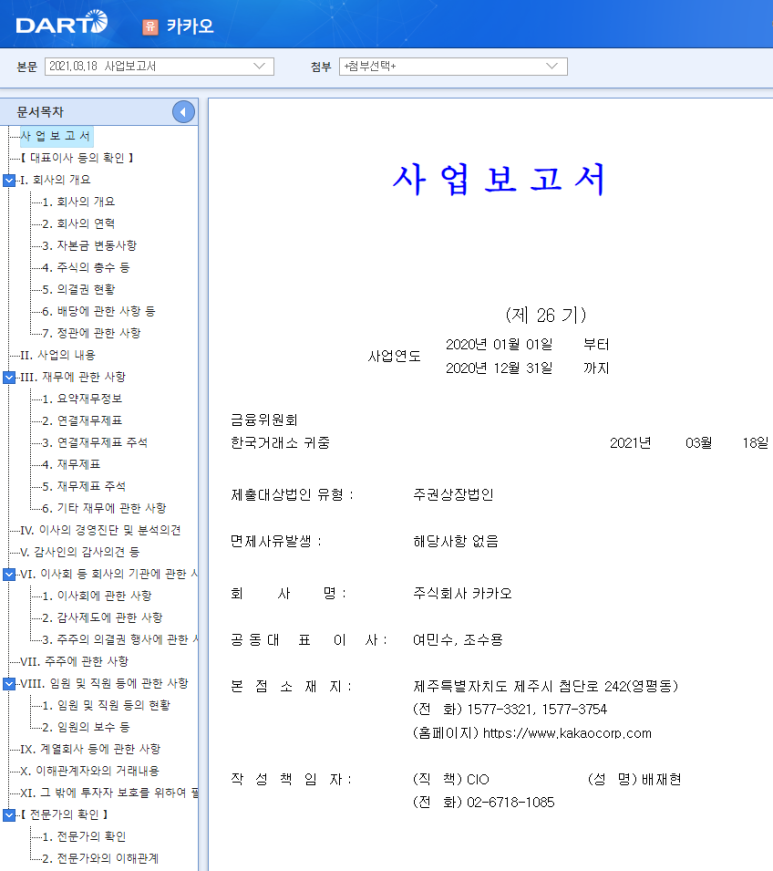Click the 카카오 company name in header
Screen dimensions: 773x871
[x=190, y=26]
